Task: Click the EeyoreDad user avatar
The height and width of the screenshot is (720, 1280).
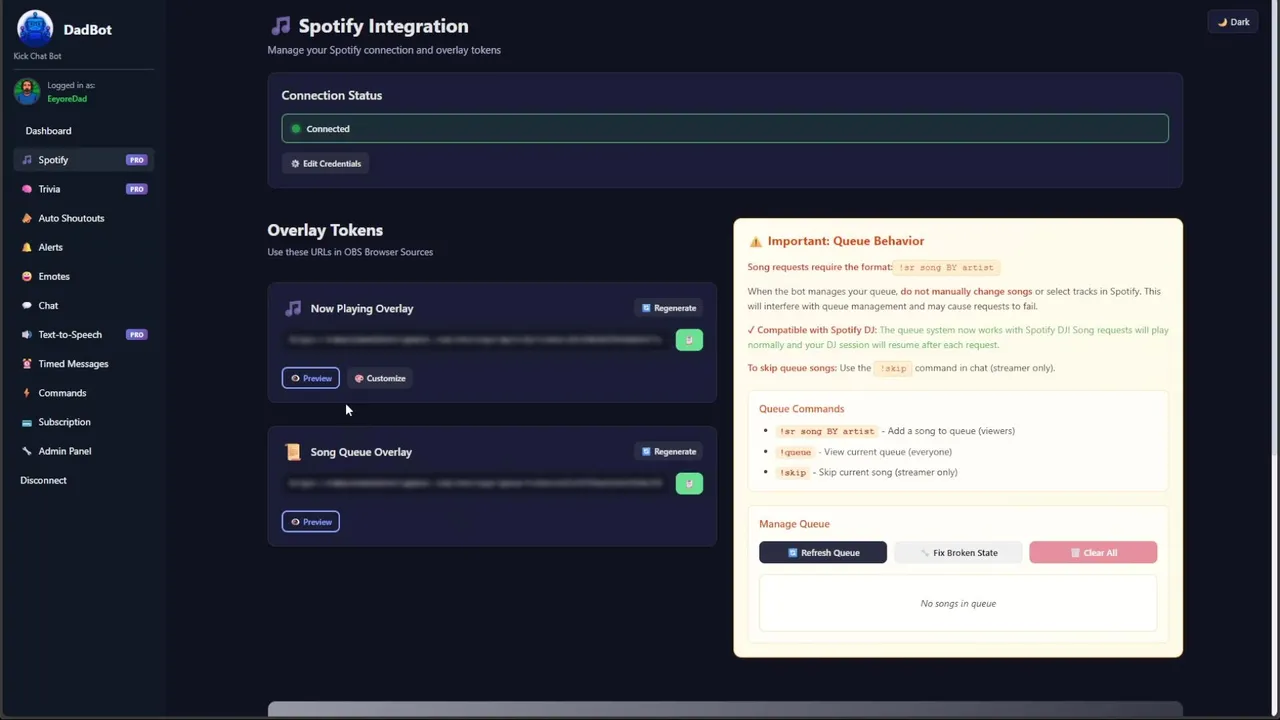Action: (x=27, y=92)
